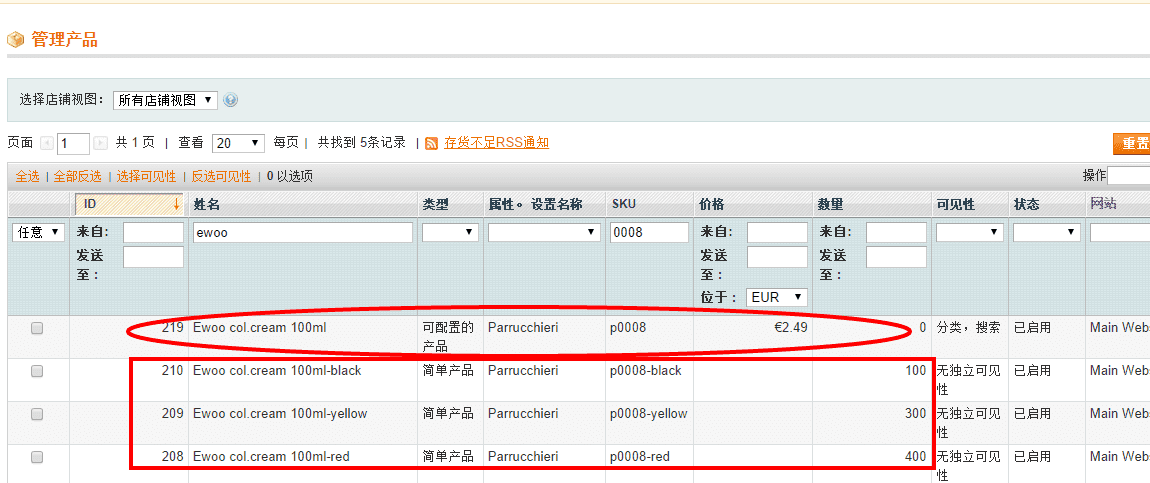Click the 分类，搜索 visibility cell
The width and height of the screenshot is (1150, 483).
pos(968,328)
